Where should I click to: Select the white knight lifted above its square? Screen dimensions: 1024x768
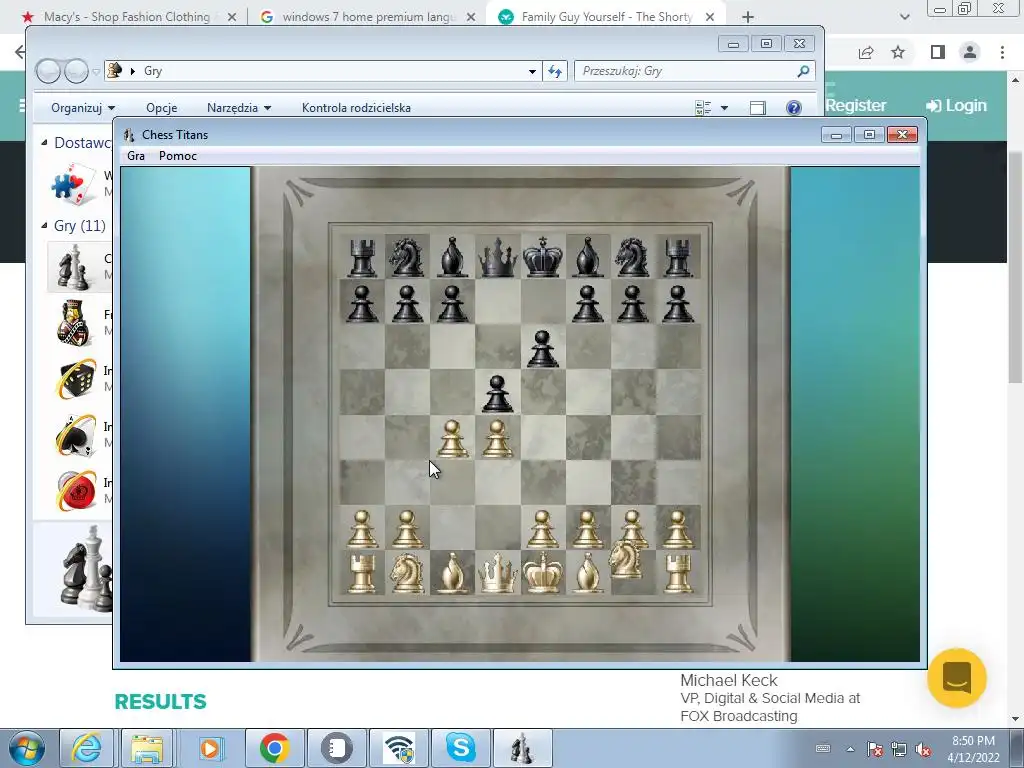(625, 560)
